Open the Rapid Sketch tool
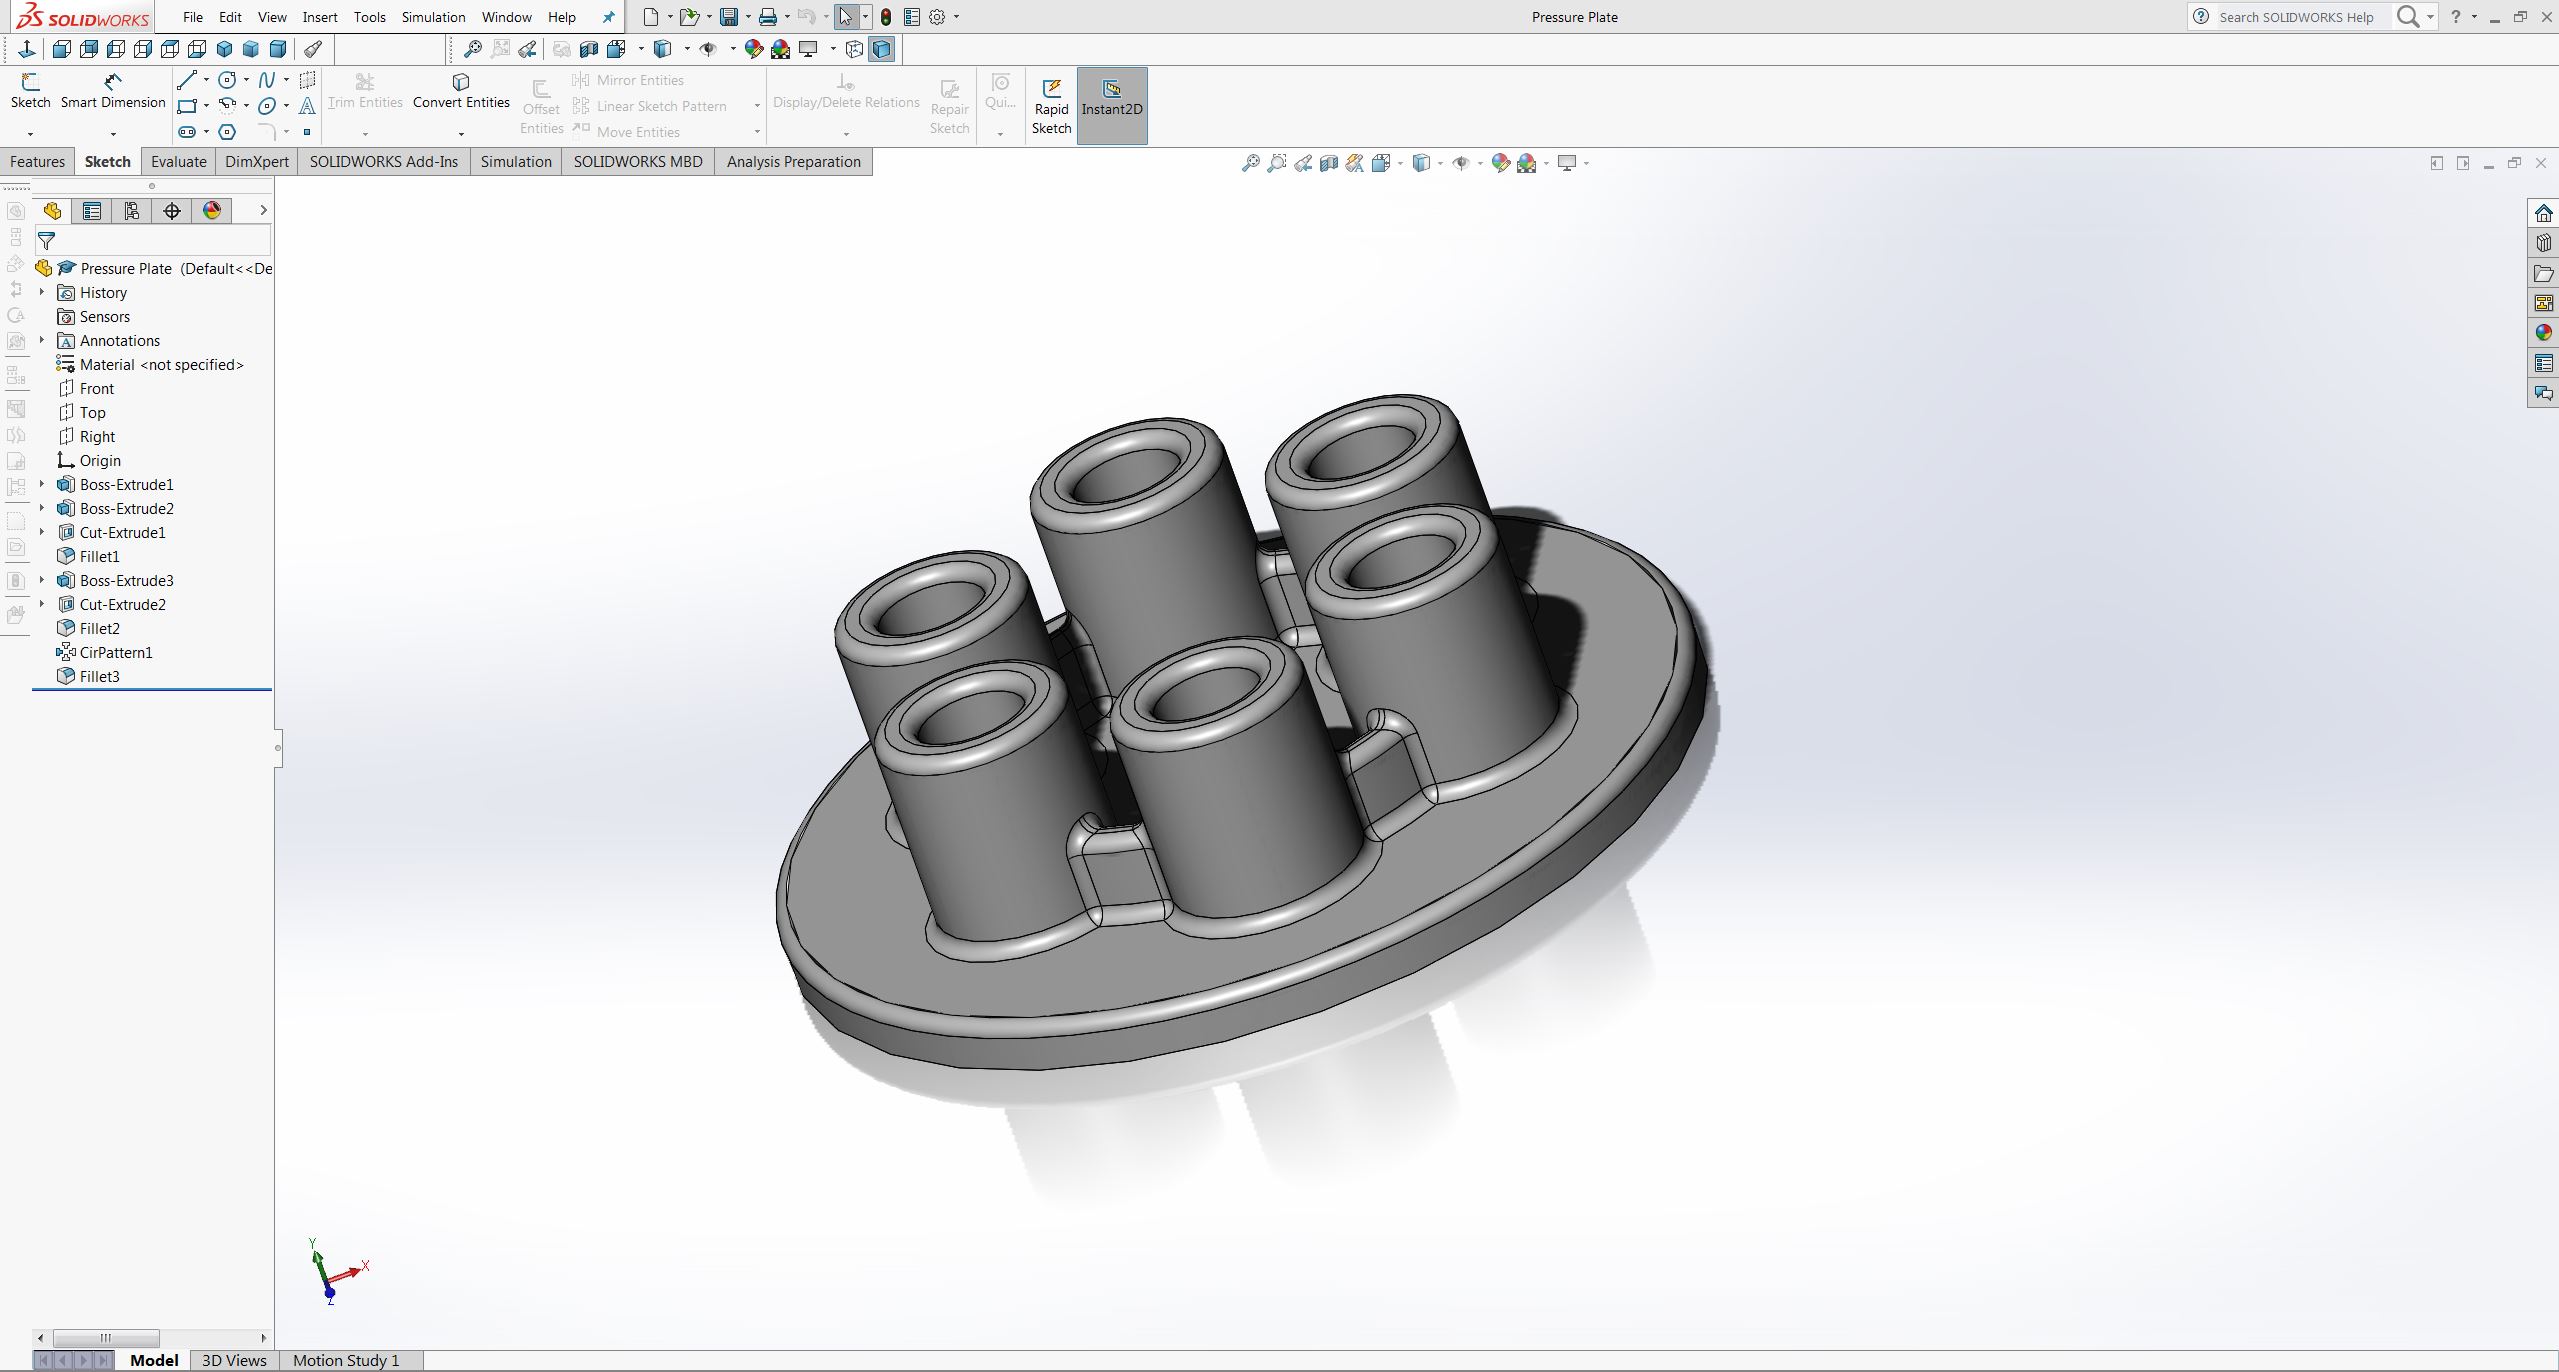Image resolution: width=2559 pixels, height=1372 pixels. point(1051,106)
